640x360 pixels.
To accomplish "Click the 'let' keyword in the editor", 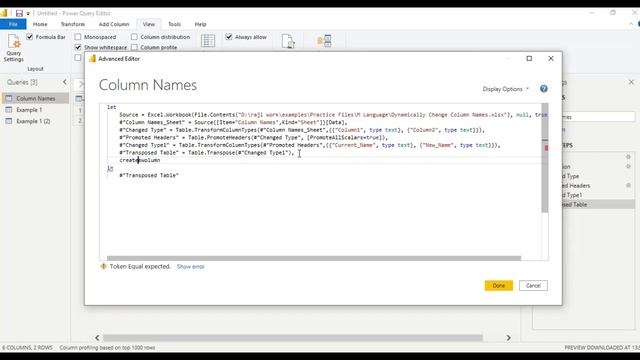I will click(x=111, y=107).
